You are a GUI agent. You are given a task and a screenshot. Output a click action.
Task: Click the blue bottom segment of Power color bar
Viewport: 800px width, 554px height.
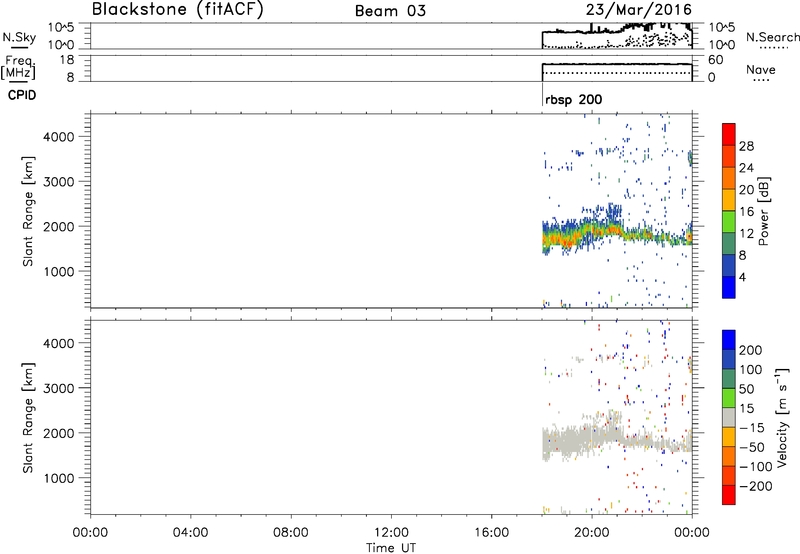tap(729, 287)
